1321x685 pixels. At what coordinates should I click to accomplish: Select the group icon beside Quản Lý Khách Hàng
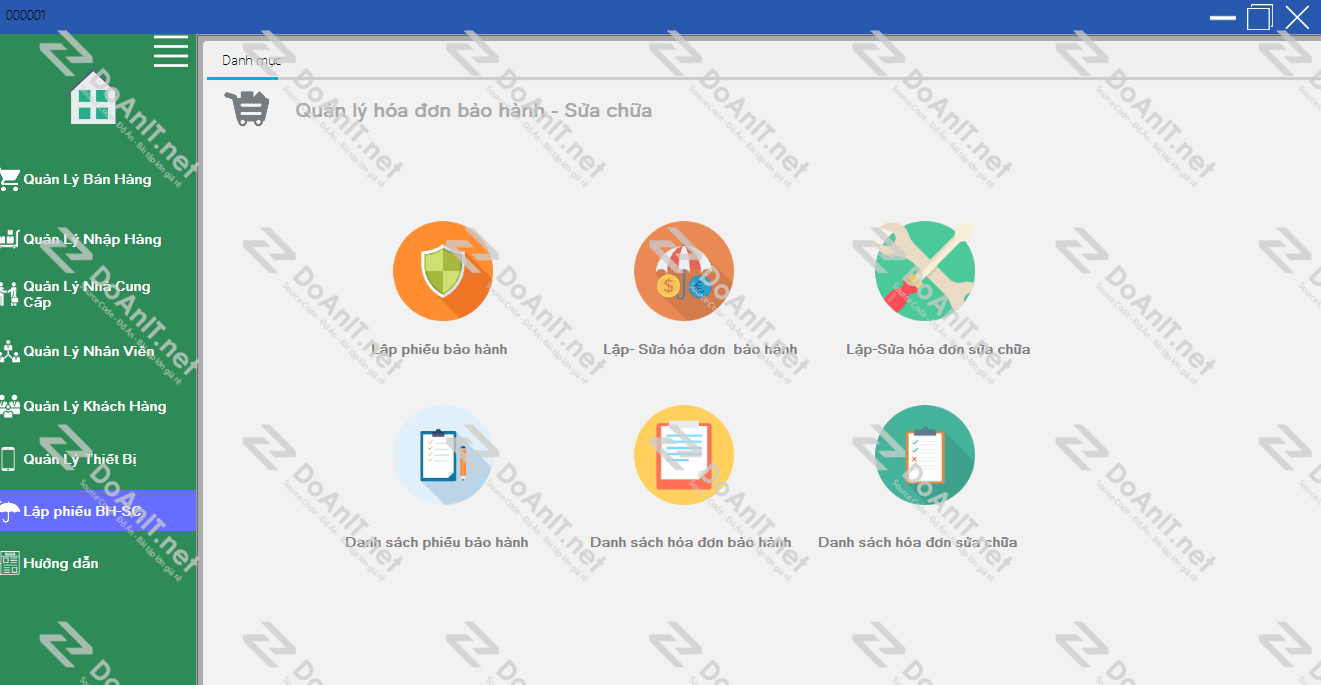(10, 406)
